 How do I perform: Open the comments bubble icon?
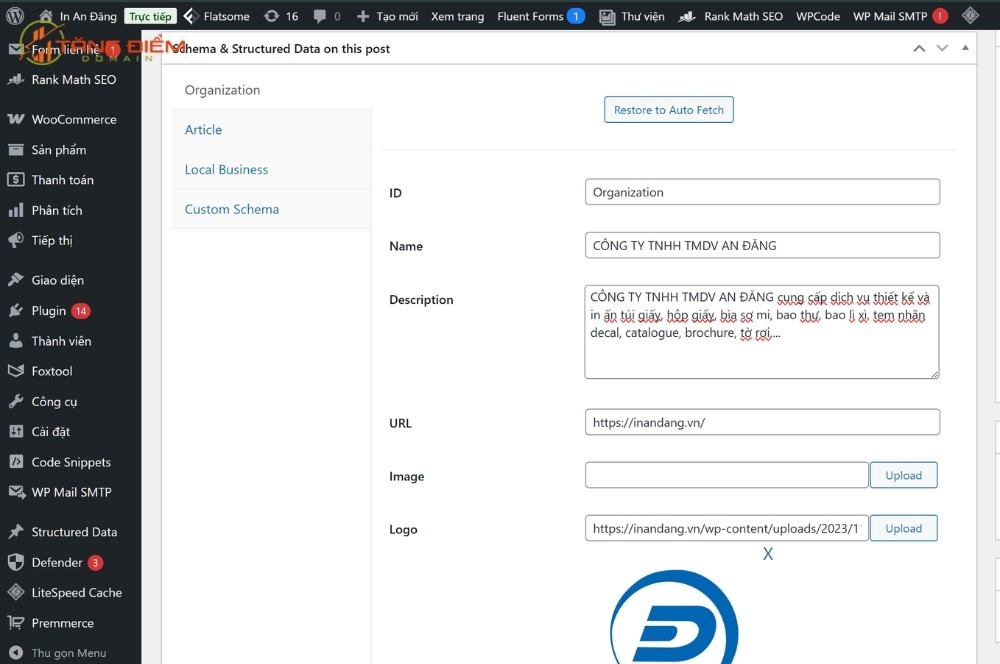tap(320, 17)
